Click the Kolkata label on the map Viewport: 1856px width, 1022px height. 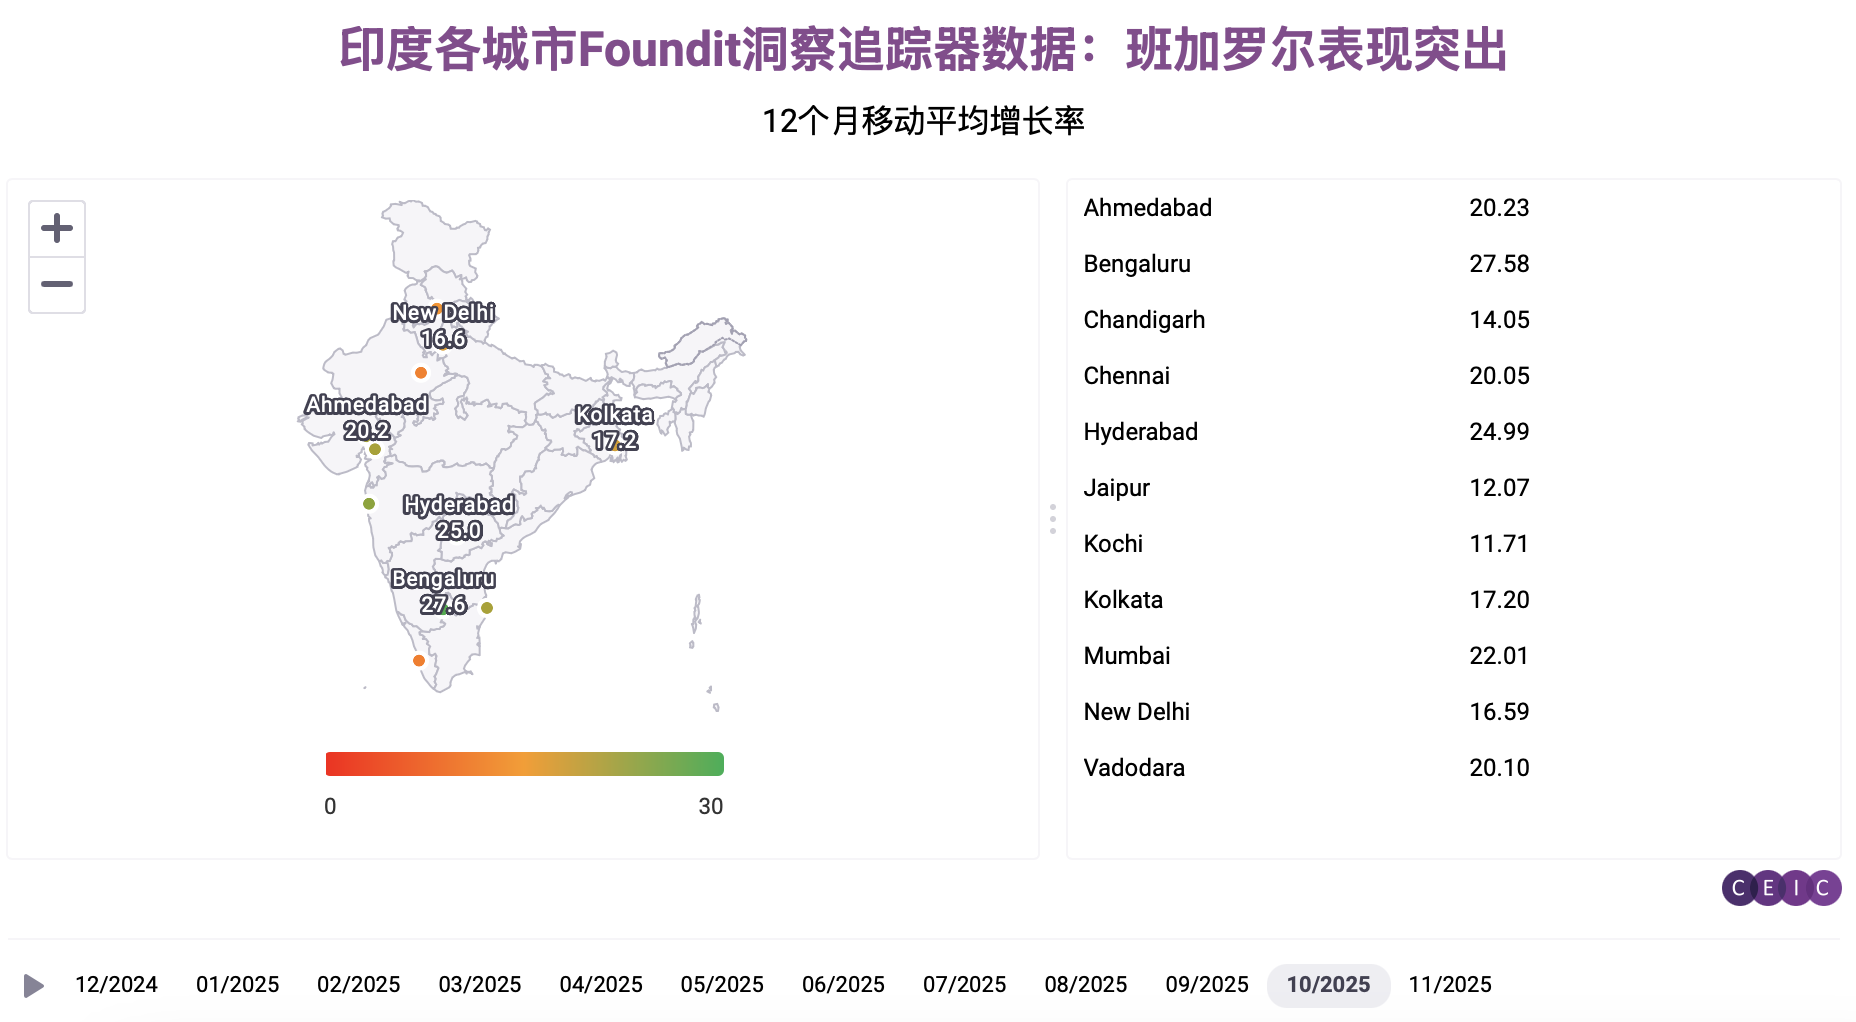pos(614,415)
